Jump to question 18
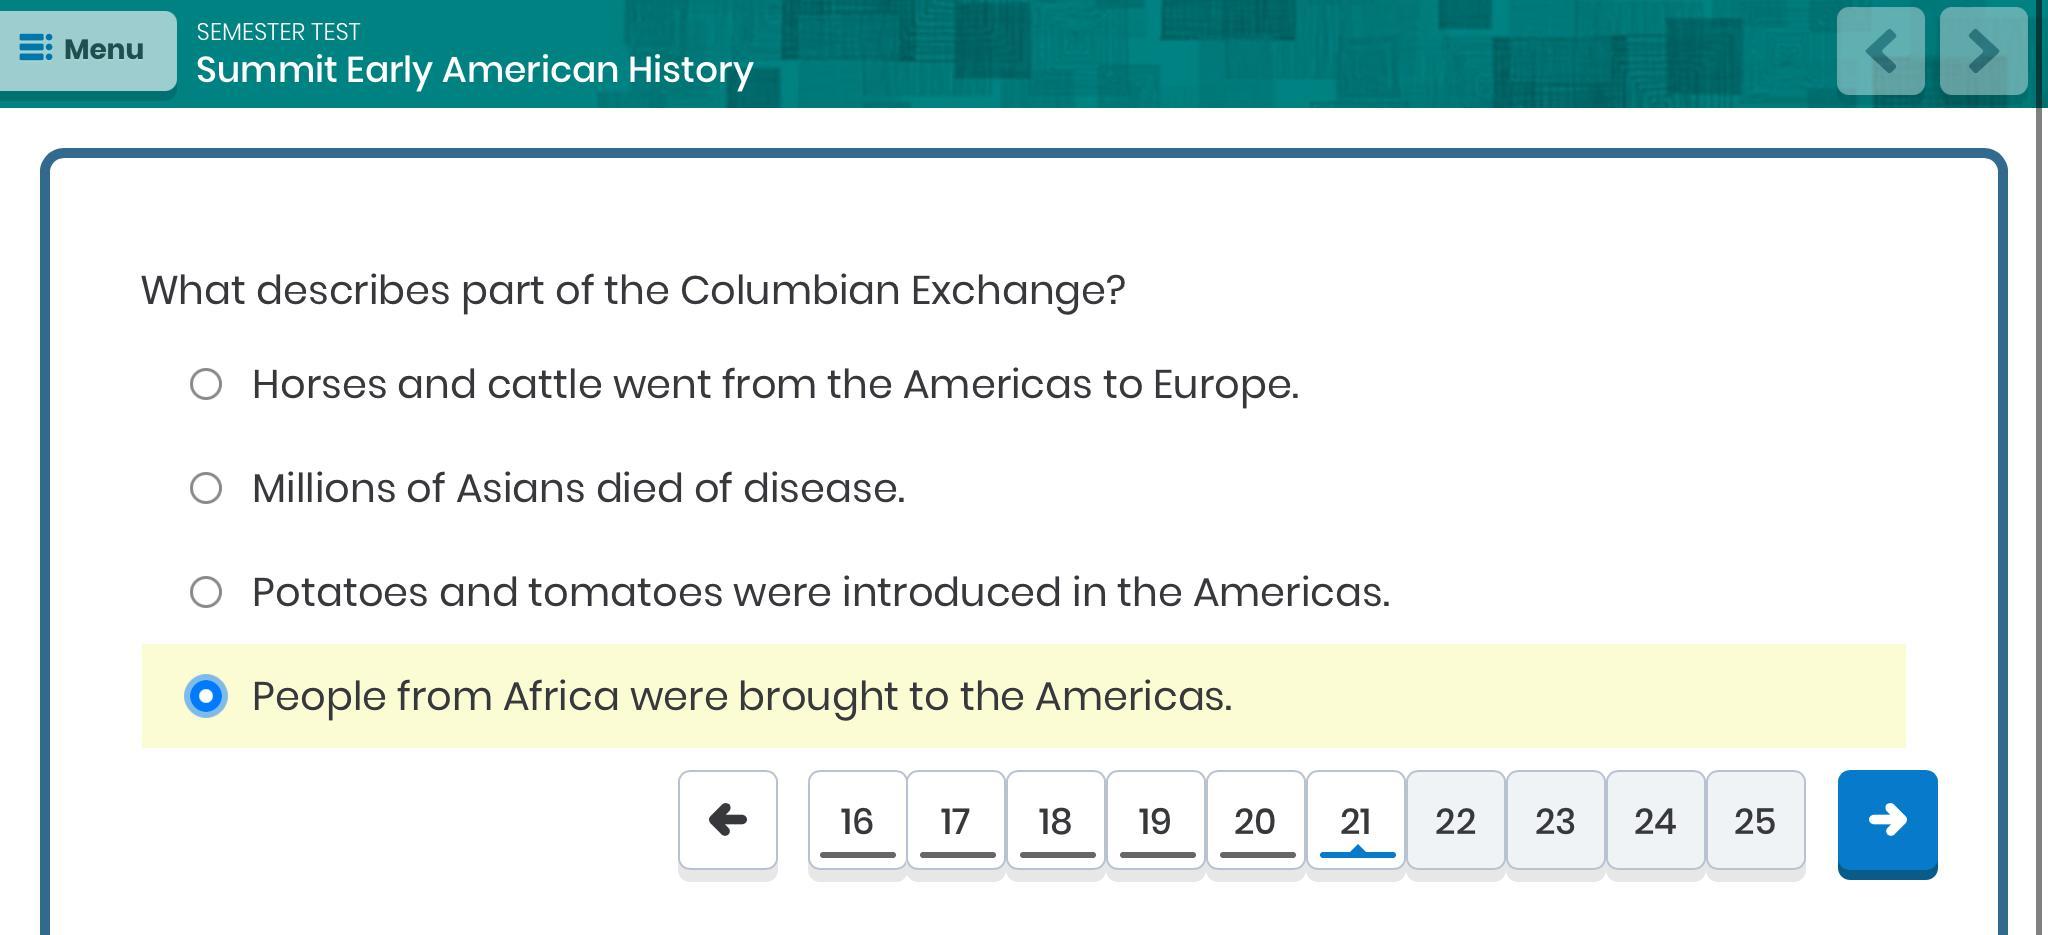This screenshot has width=2048, height=935. (1056, 821)
